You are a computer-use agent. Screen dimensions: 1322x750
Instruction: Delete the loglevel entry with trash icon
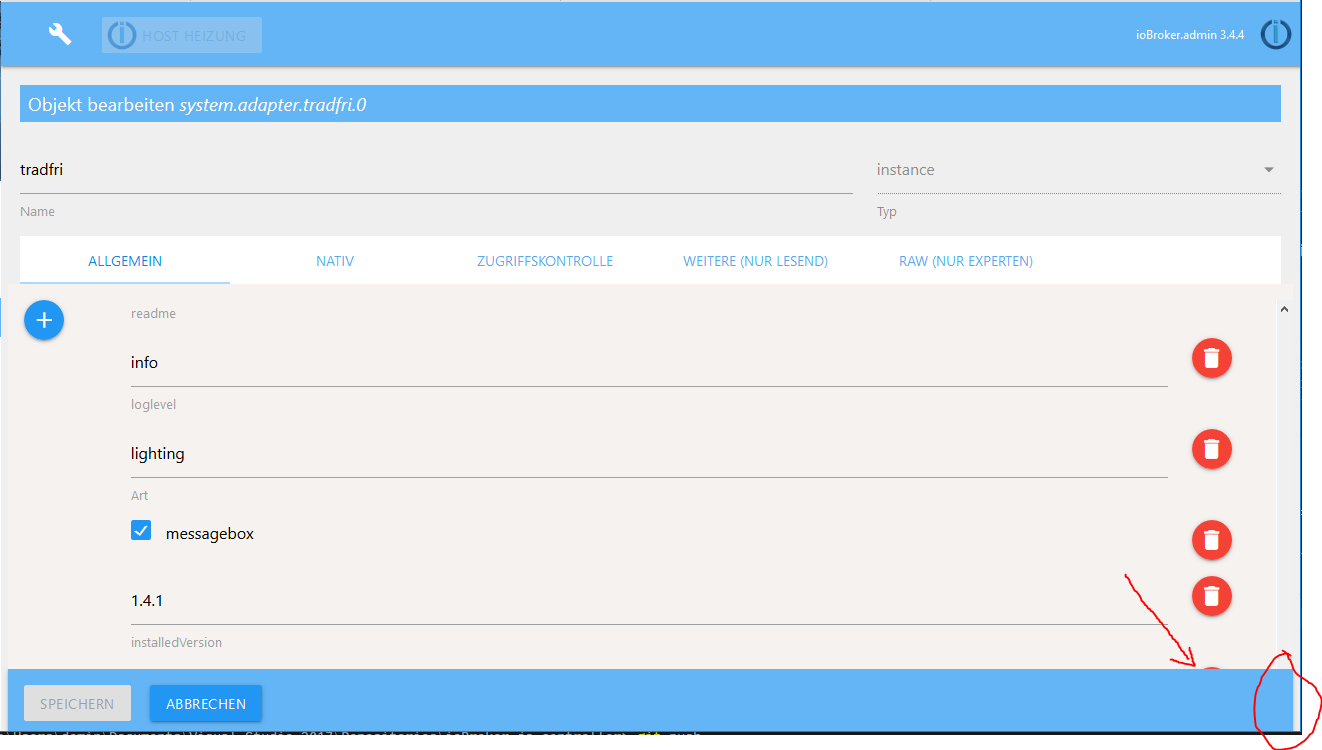pyautogui.click(x=1211, y=449)
